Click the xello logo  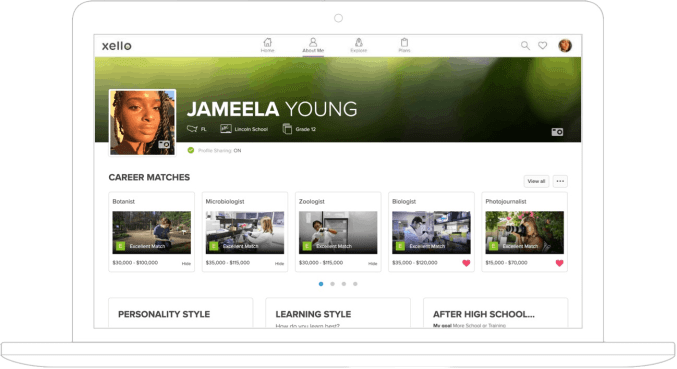point(117,46)
